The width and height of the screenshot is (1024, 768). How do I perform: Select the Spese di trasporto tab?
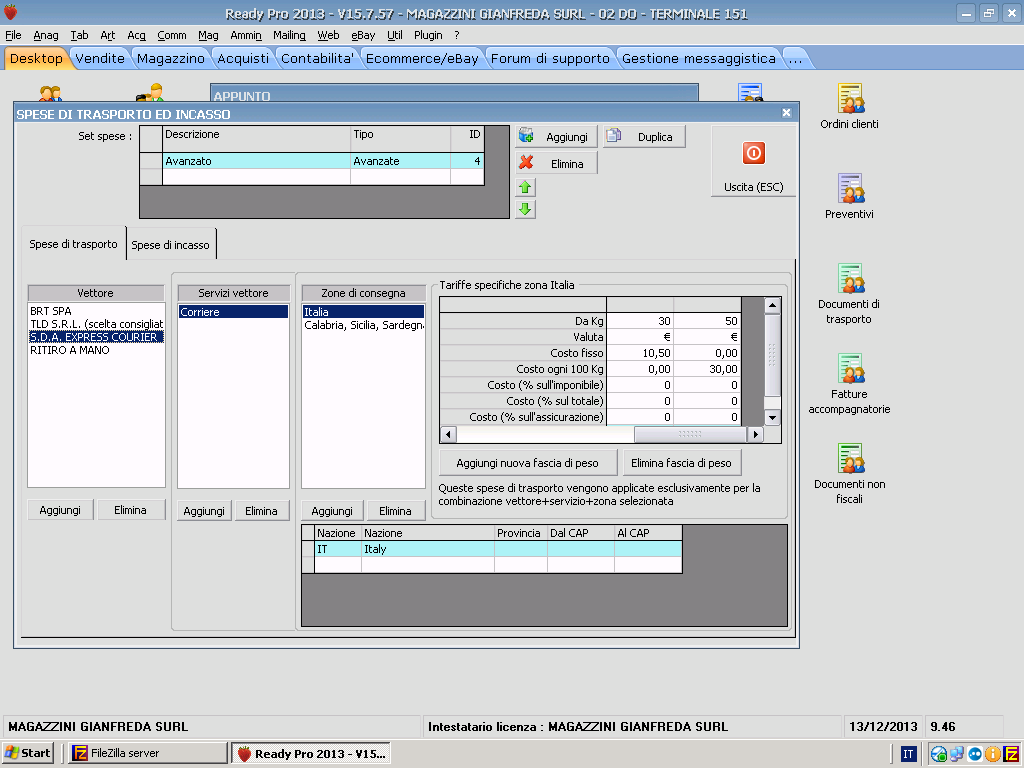pos(73,244)
